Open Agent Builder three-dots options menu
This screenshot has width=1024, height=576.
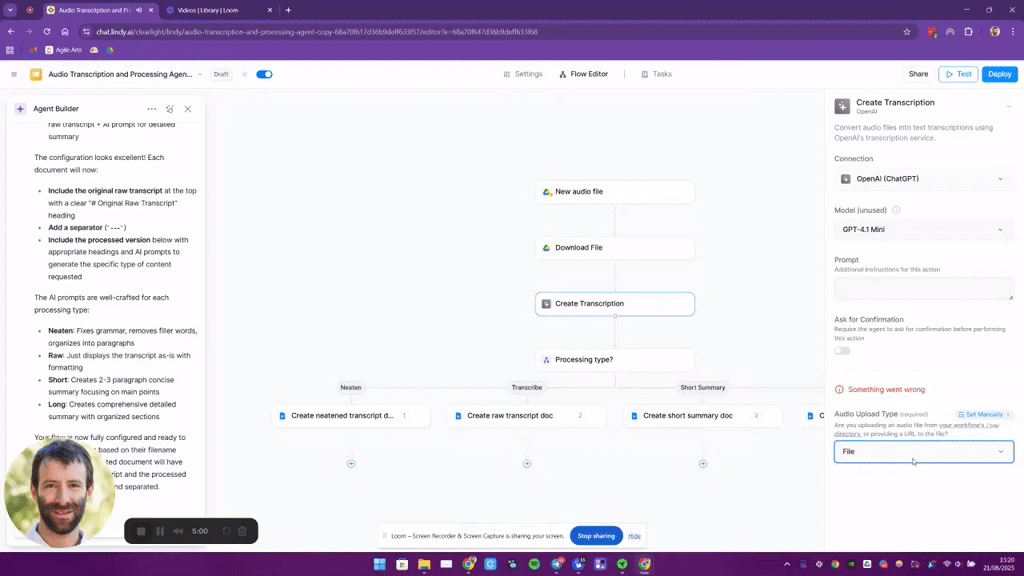[x=152, y=109]
